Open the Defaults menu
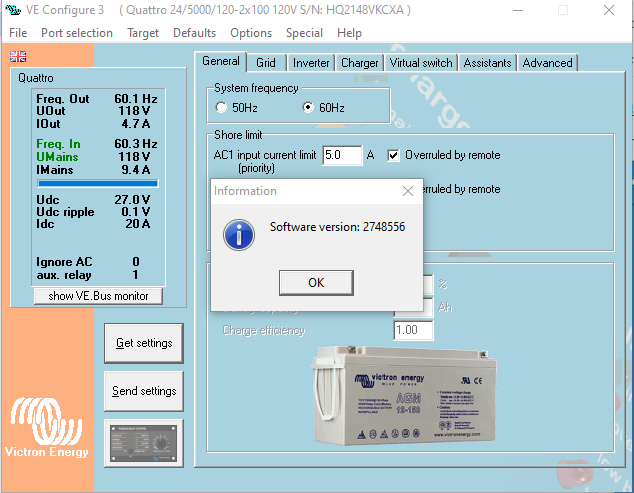Image resolution: width=634 pixels, height=493 pixels. 194,33
